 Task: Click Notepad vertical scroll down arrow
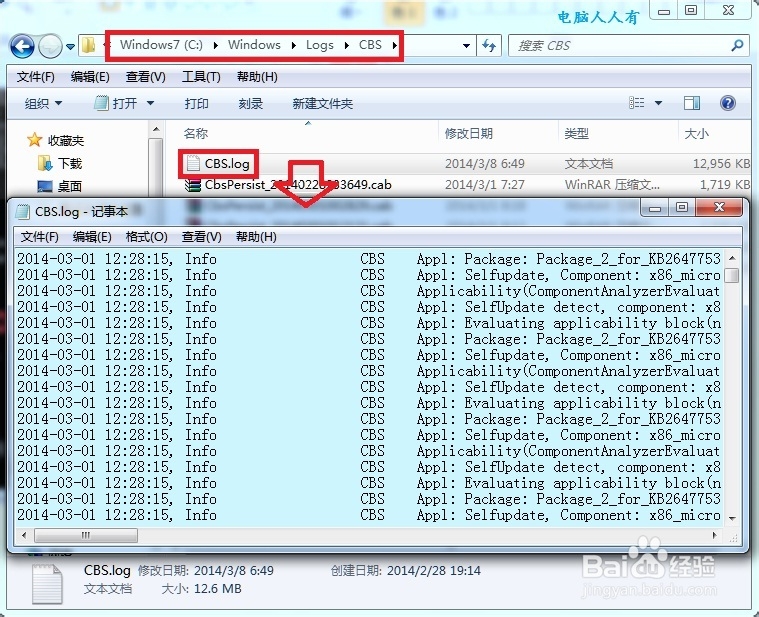(732, 519)
